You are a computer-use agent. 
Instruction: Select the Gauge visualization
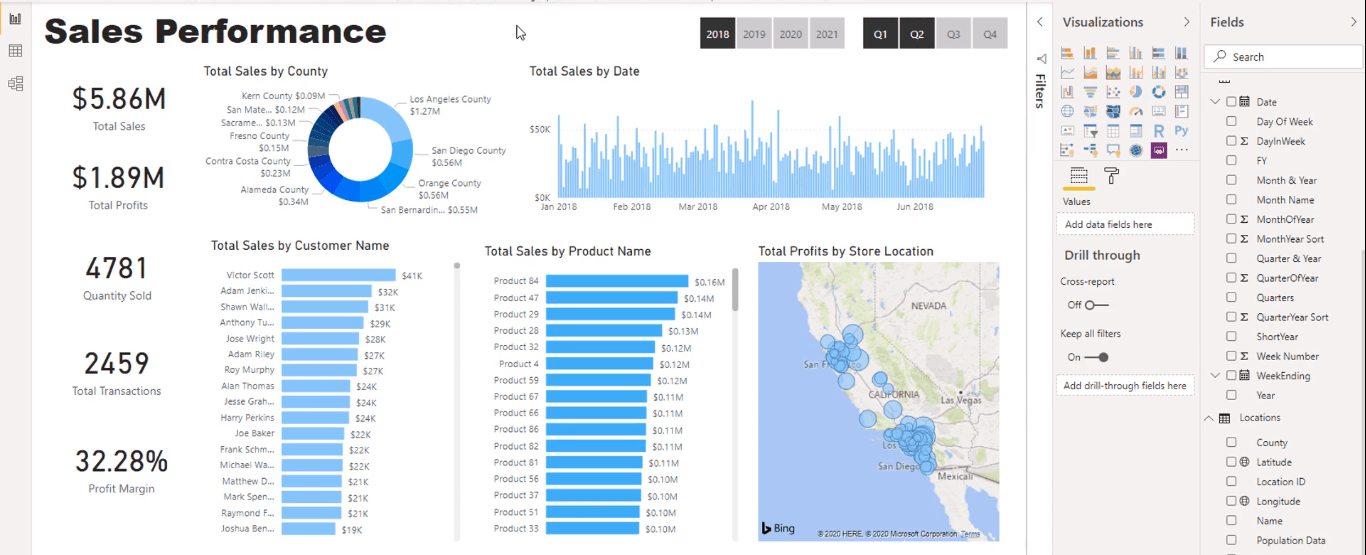pyautogui.click(x=1136, y=111)
